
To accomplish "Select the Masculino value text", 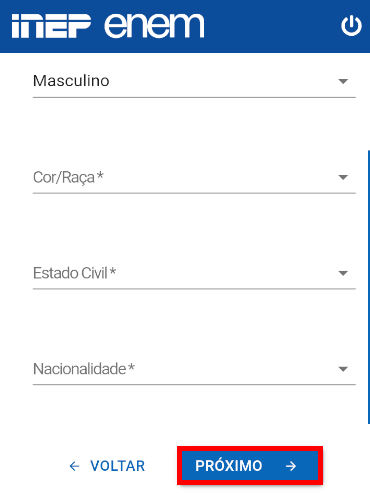I will click(71, 81).
